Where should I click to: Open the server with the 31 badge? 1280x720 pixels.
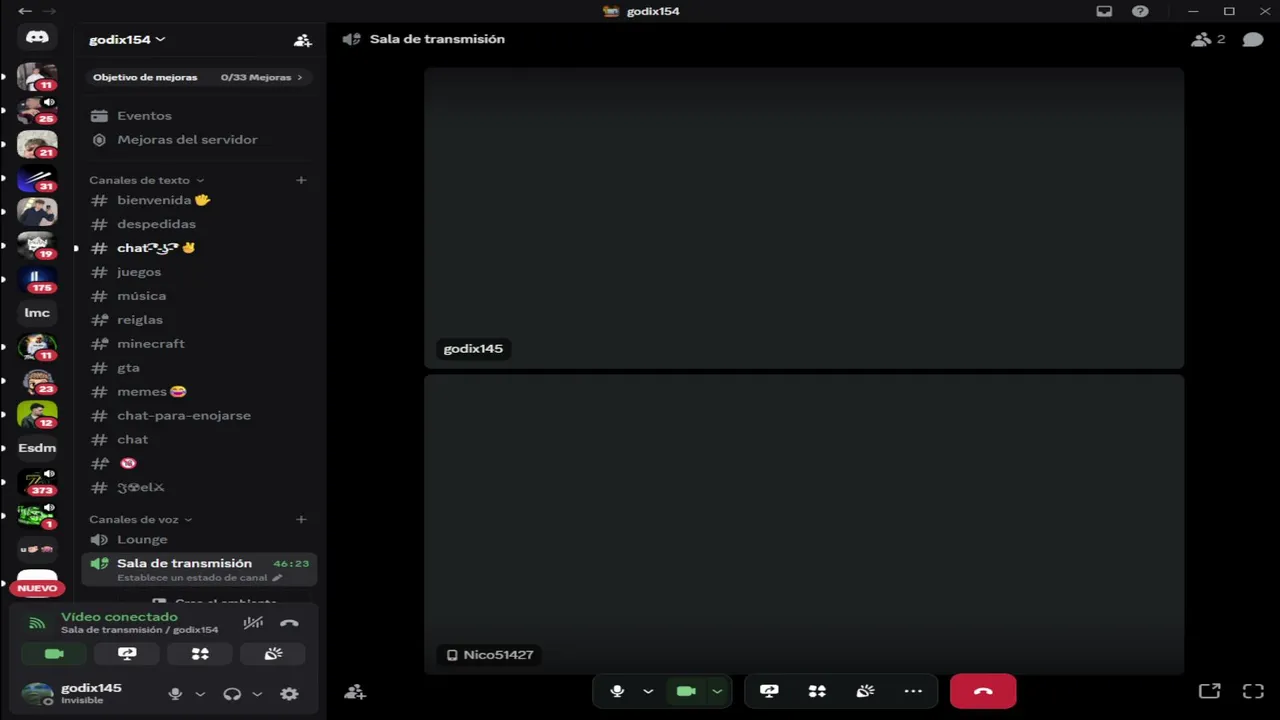click(37, 178)
